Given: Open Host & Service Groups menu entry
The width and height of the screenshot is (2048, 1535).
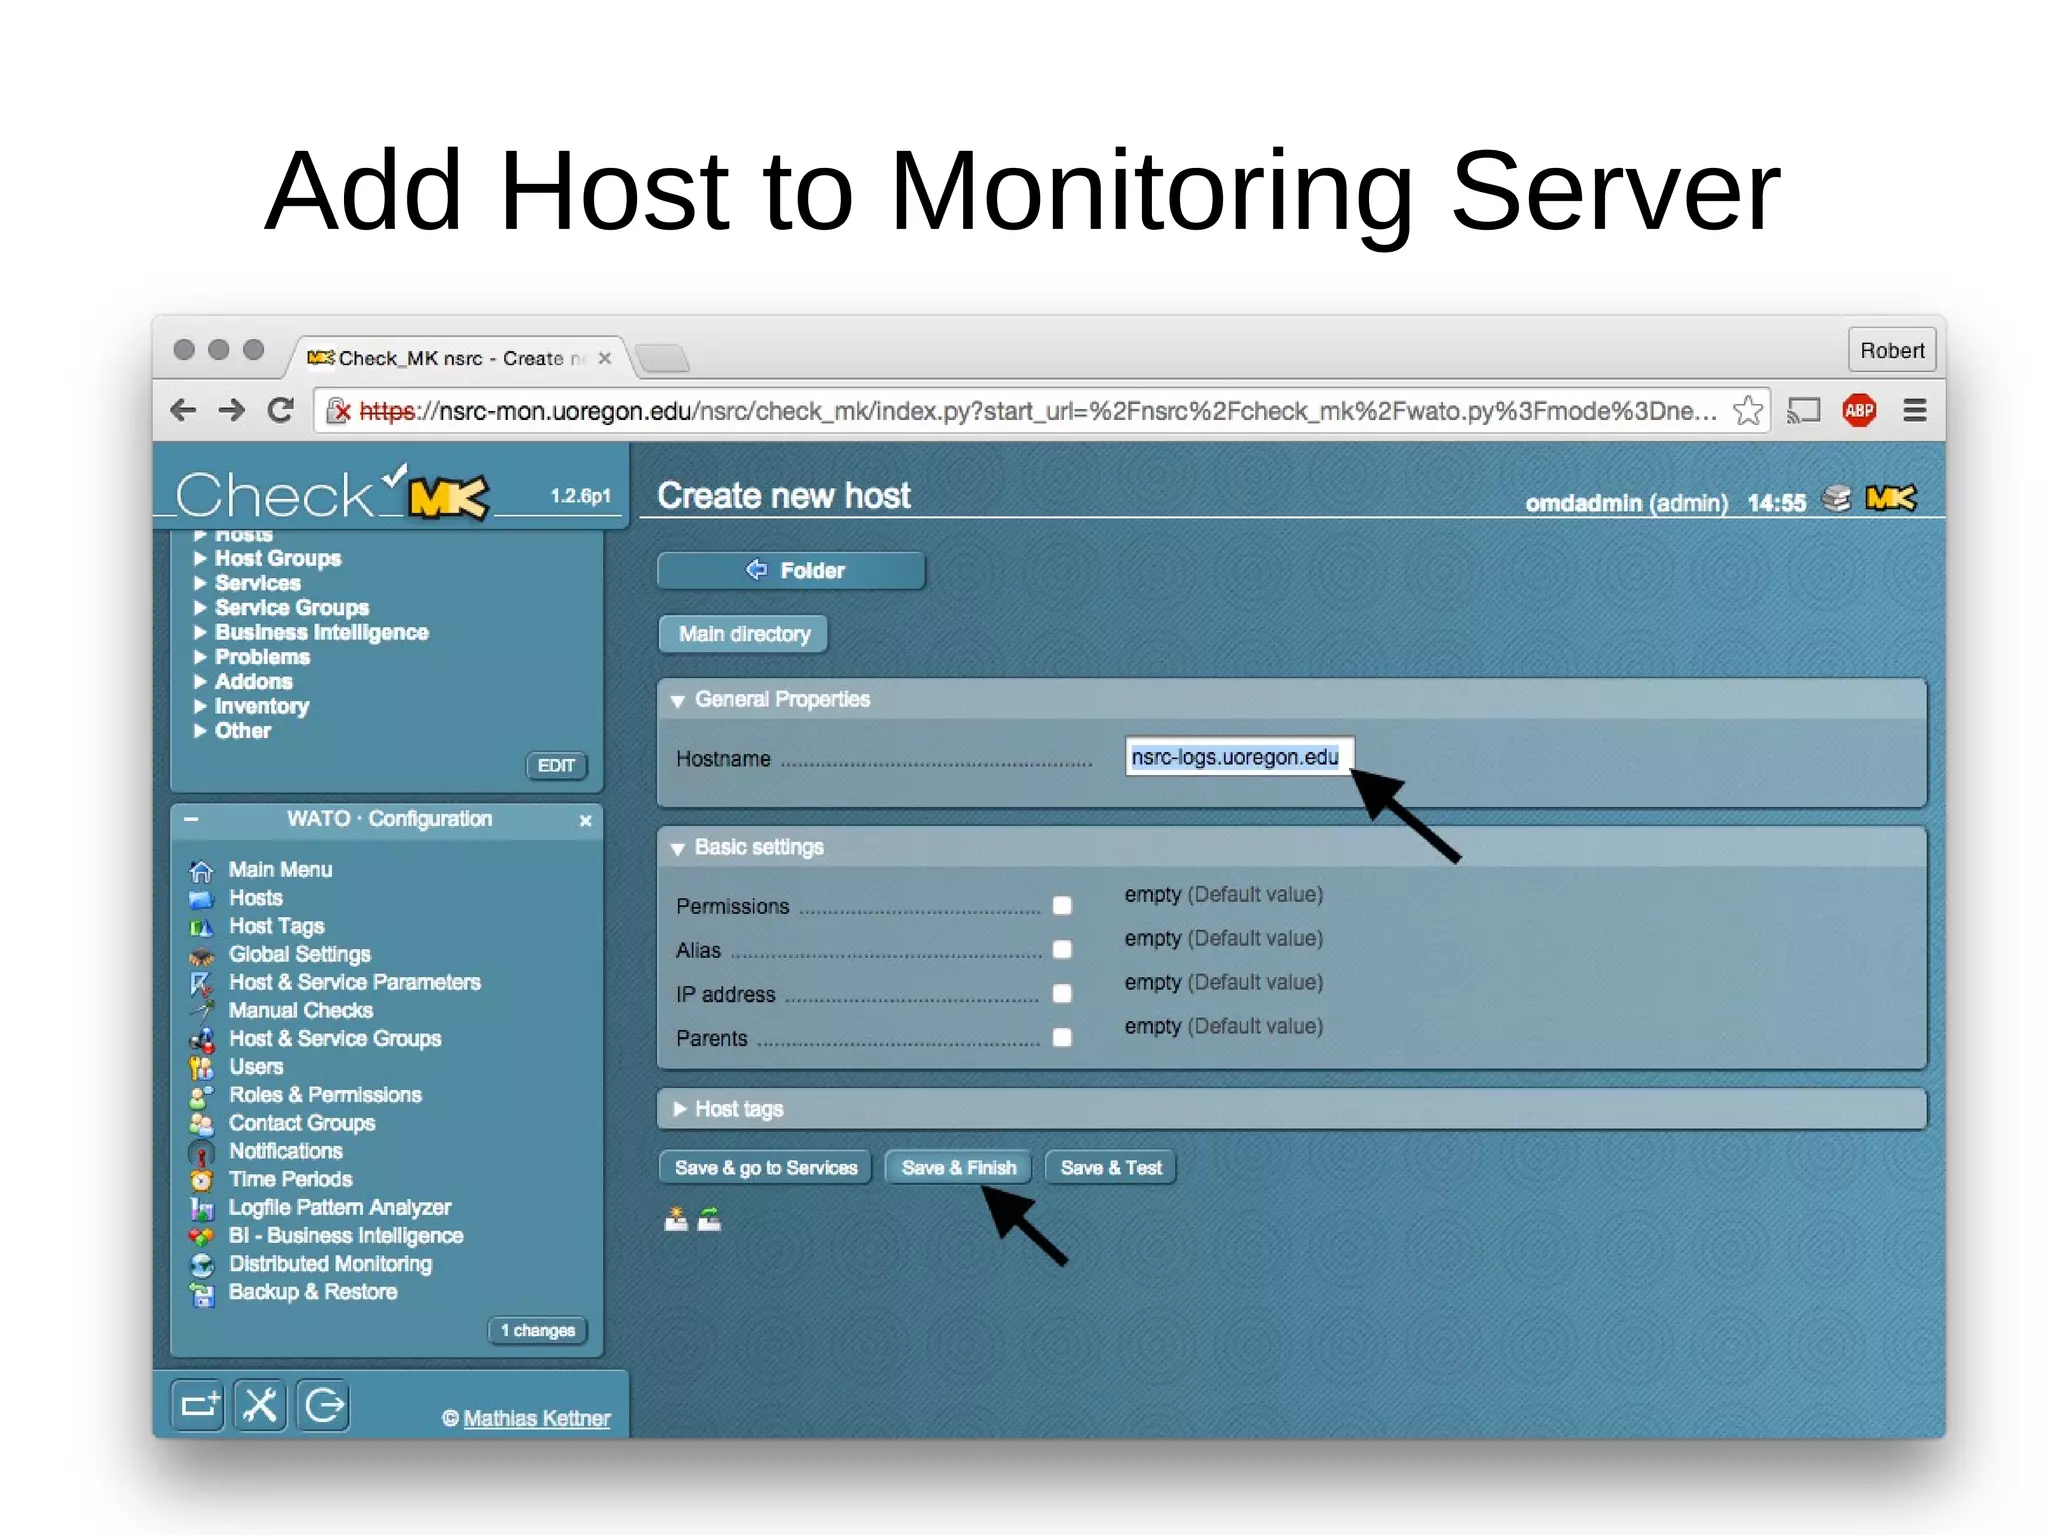Looking at the screenshot, I should 335,1039.
